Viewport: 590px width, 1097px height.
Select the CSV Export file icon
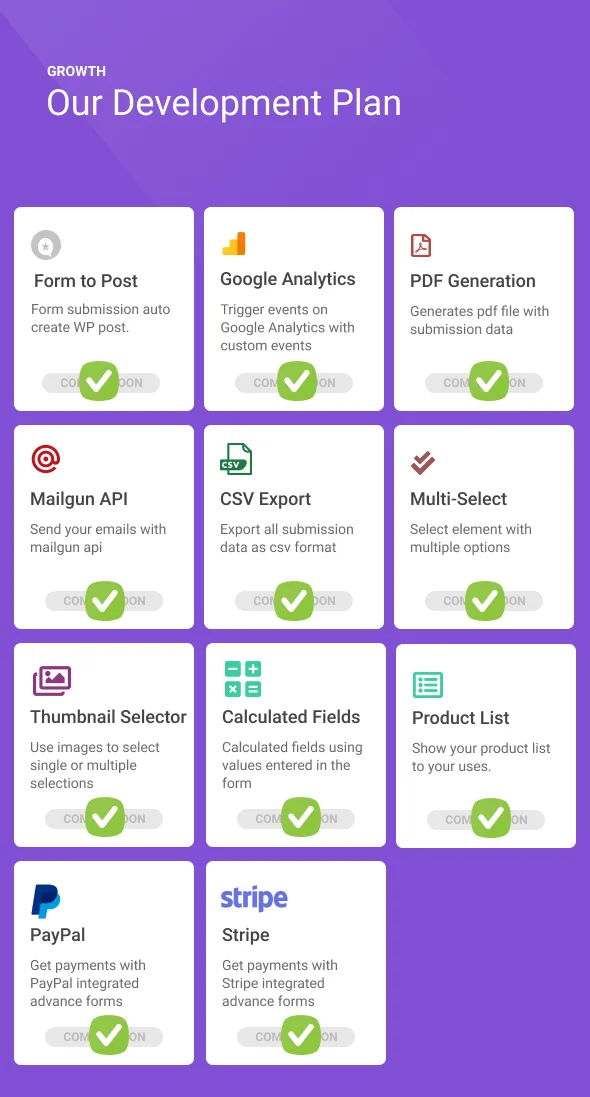click(x=233, y=460)
